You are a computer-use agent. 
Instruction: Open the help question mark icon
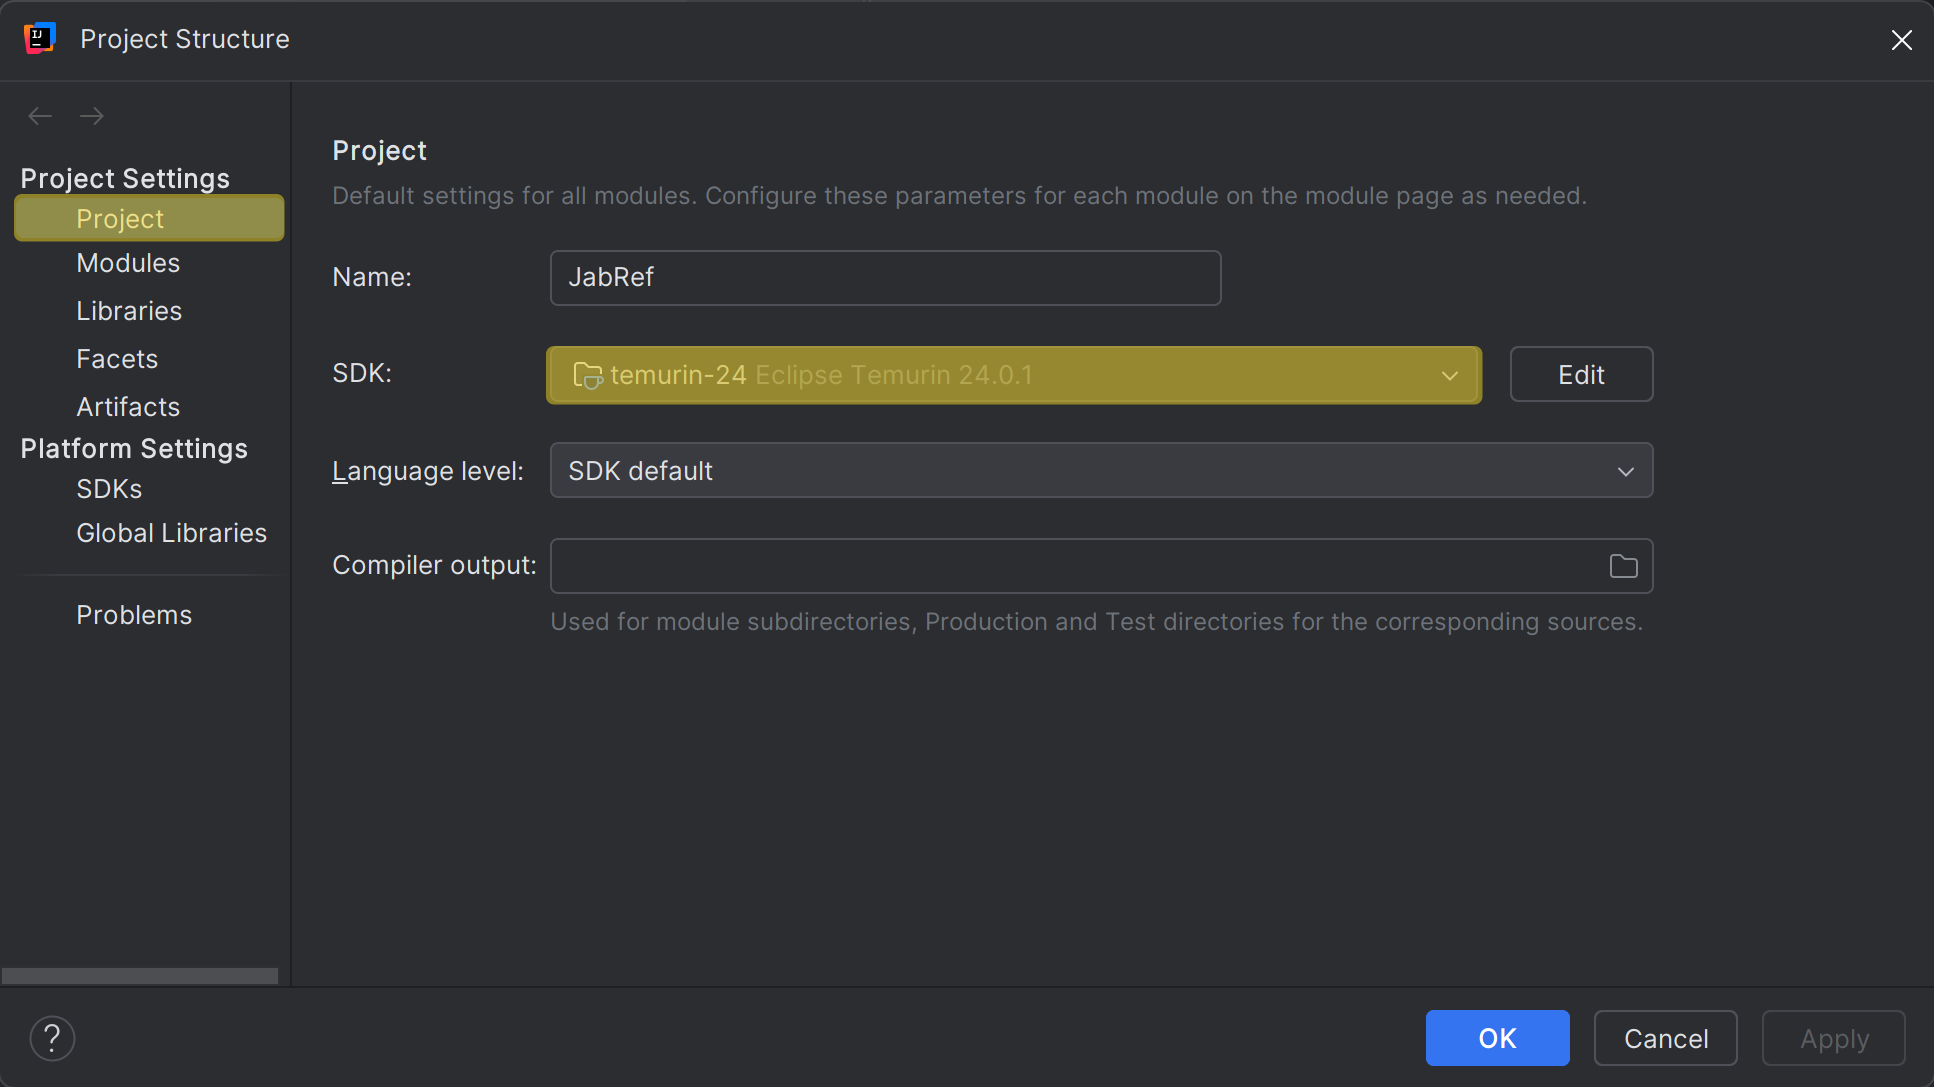(52, 1038)
